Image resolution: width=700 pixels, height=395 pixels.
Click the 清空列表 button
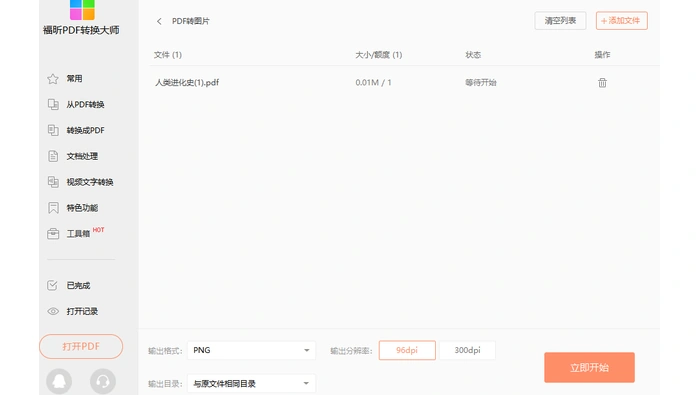[560, 21]
